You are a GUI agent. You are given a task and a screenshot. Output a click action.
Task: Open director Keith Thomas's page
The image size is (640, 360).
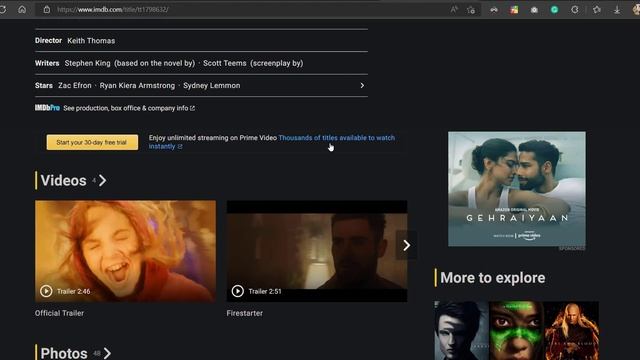coord(91,41)
